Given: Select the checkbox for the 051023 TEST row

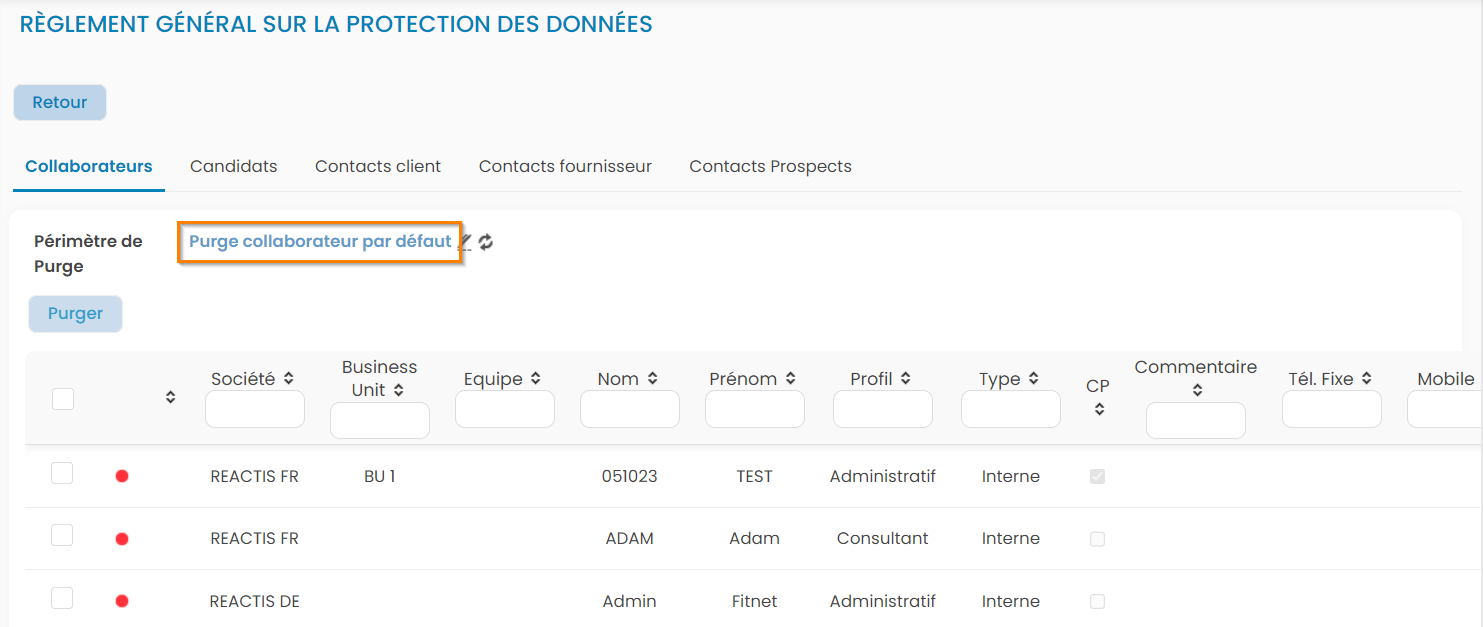Looking at the screenshot, I should pyautogui.click(x=62, y=474).
